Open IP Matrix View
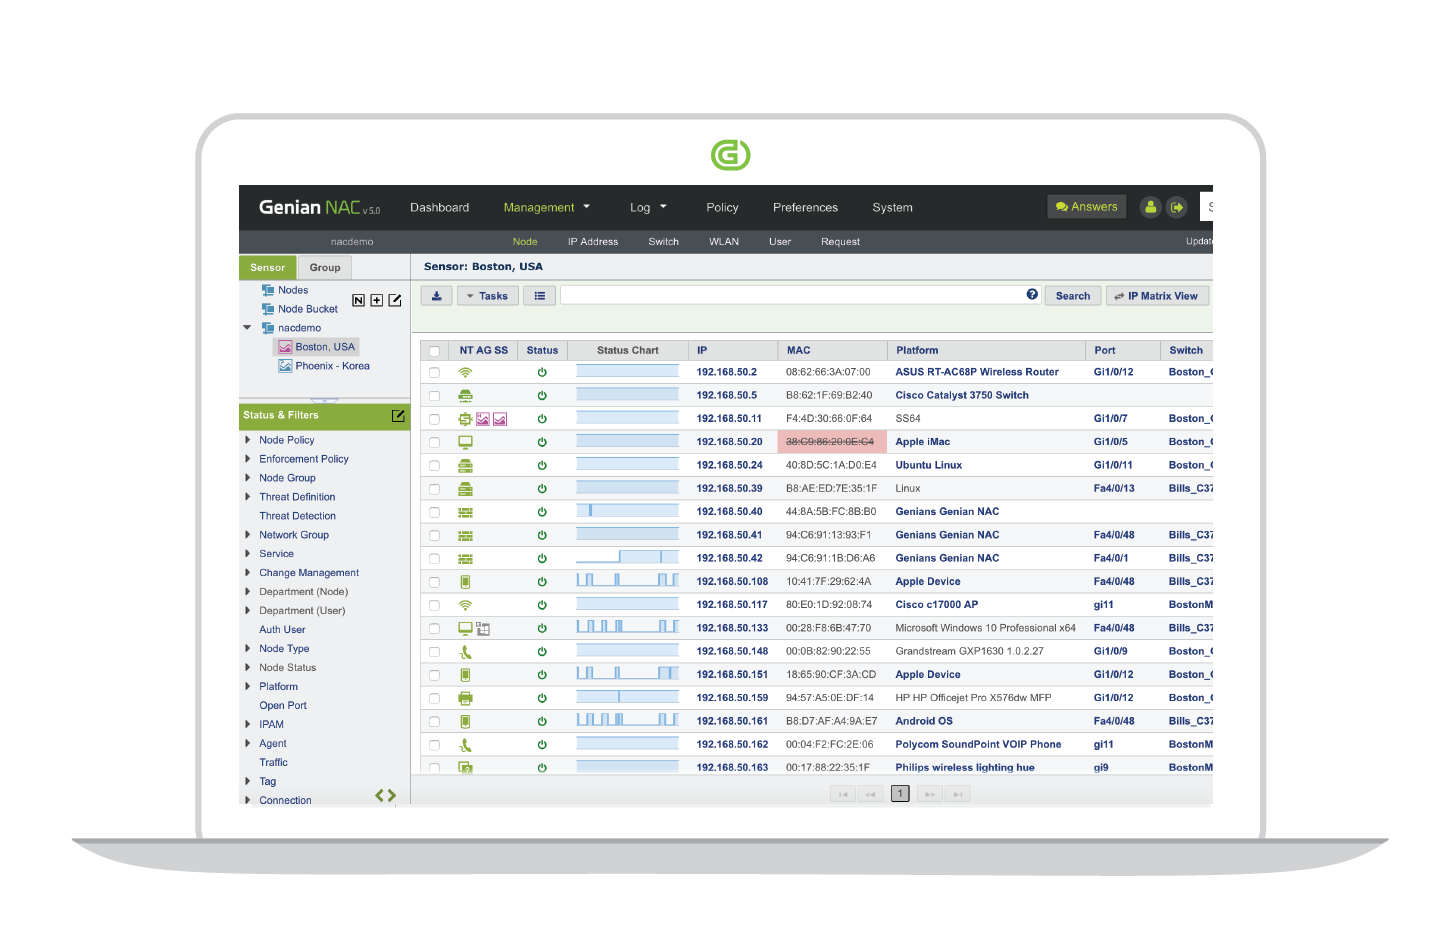Image resolution: width=1456 pixels, height=946 pixels. 1156,296
